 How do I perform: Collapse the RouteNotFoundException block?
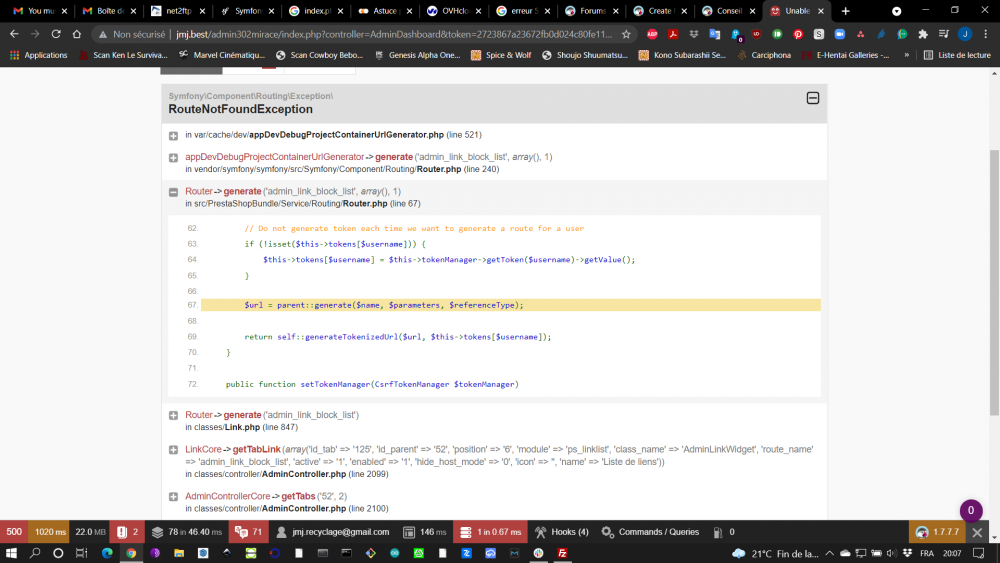pyautogui.click(x=812, y=98)
